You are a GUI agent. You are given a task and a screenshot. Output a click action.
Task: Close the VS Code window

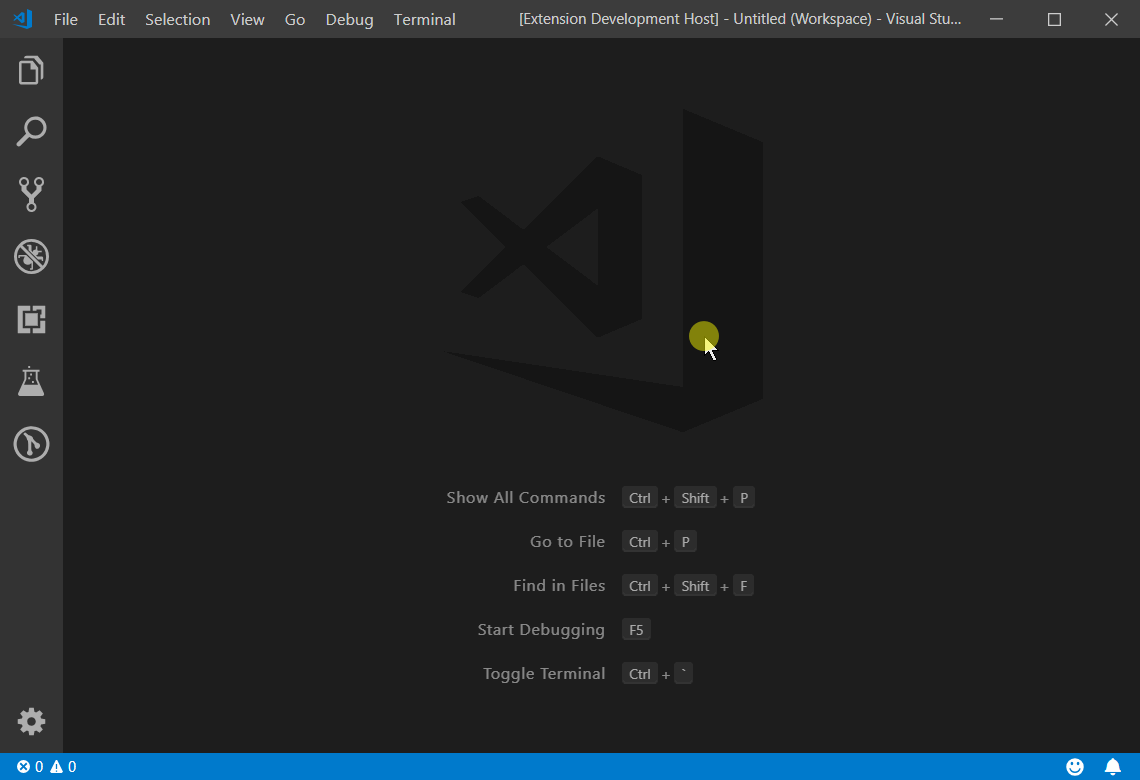tap(1111, 20)
